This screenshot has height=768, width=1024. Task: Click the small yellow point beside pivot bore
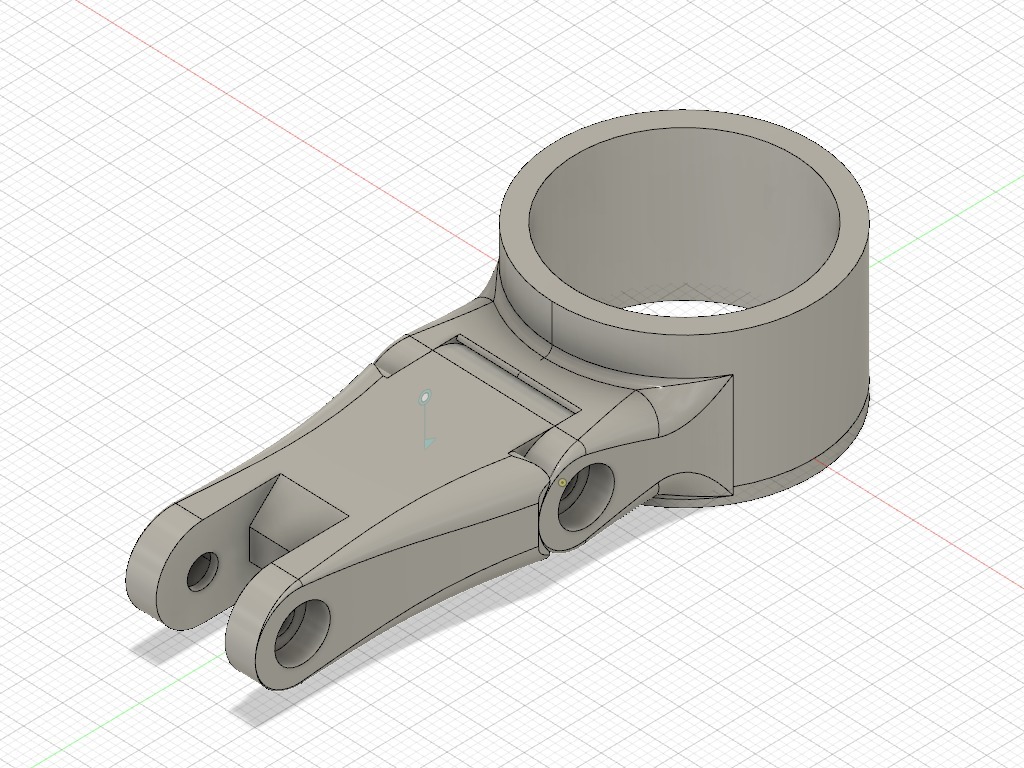coord(562,483)
